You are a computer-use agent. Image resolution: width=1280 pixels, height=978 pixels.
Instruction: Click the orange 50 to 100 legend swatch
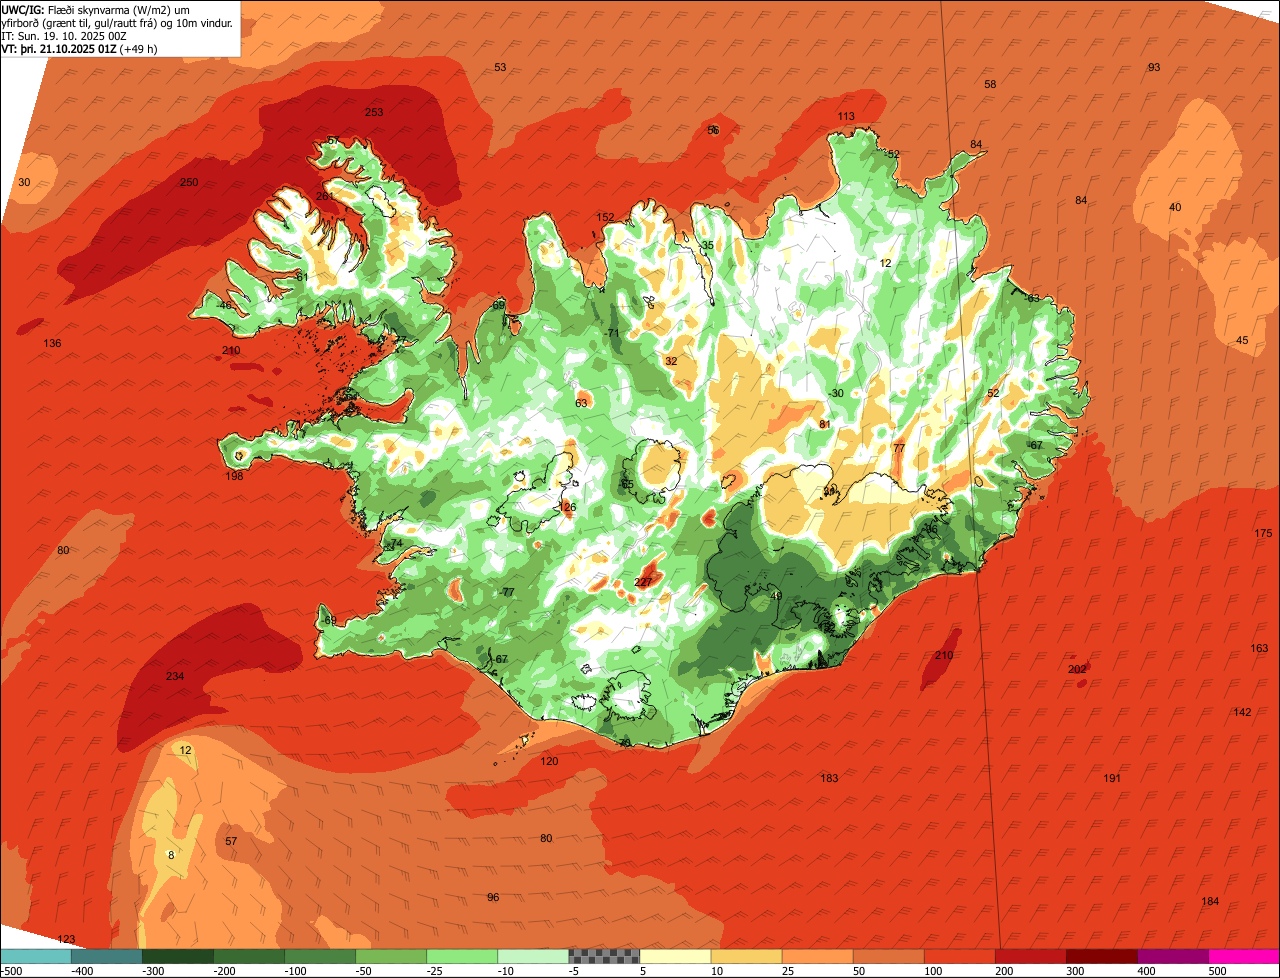tap(888, 956)
